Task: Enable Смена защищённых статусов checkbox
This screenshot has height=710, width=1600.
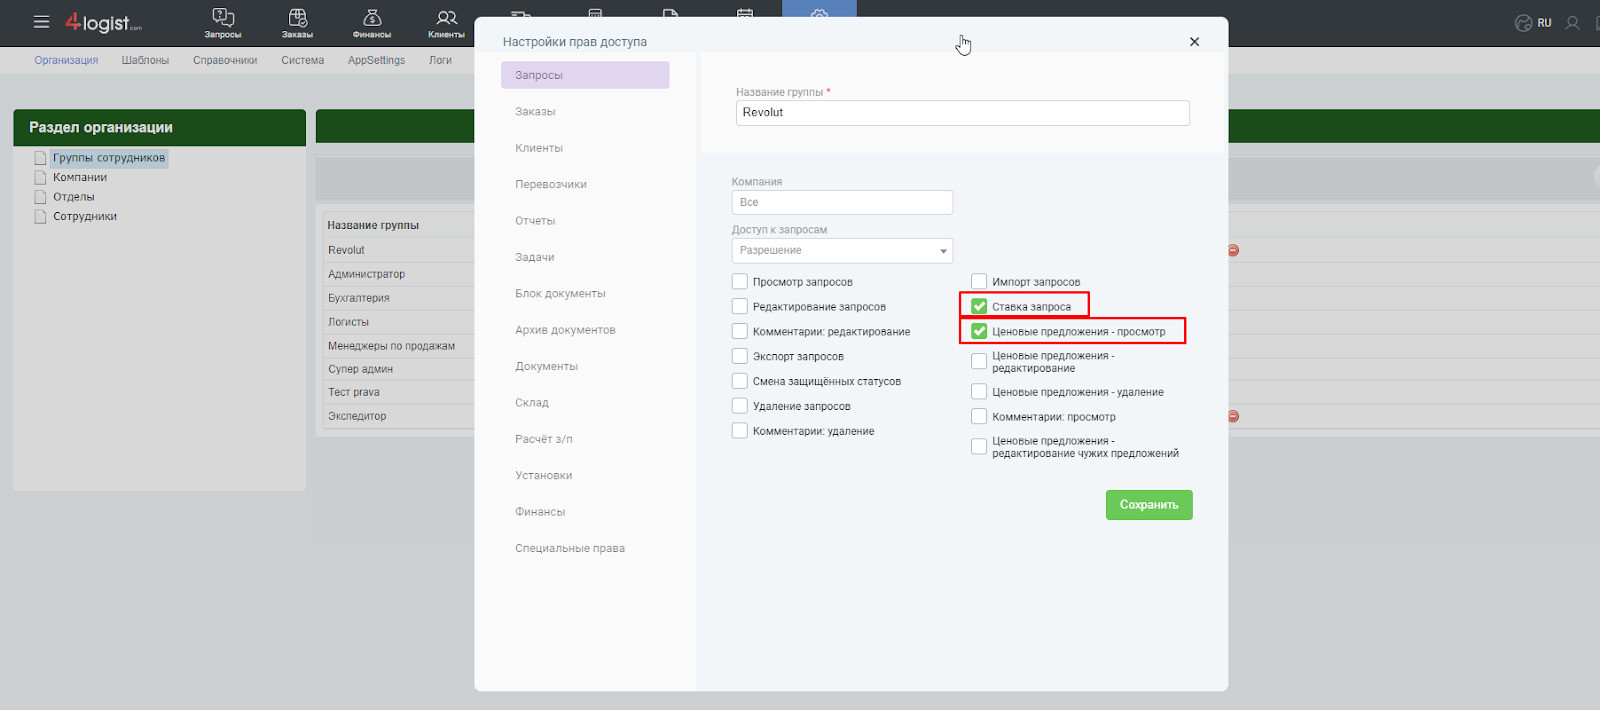Action: pos(740,381)
